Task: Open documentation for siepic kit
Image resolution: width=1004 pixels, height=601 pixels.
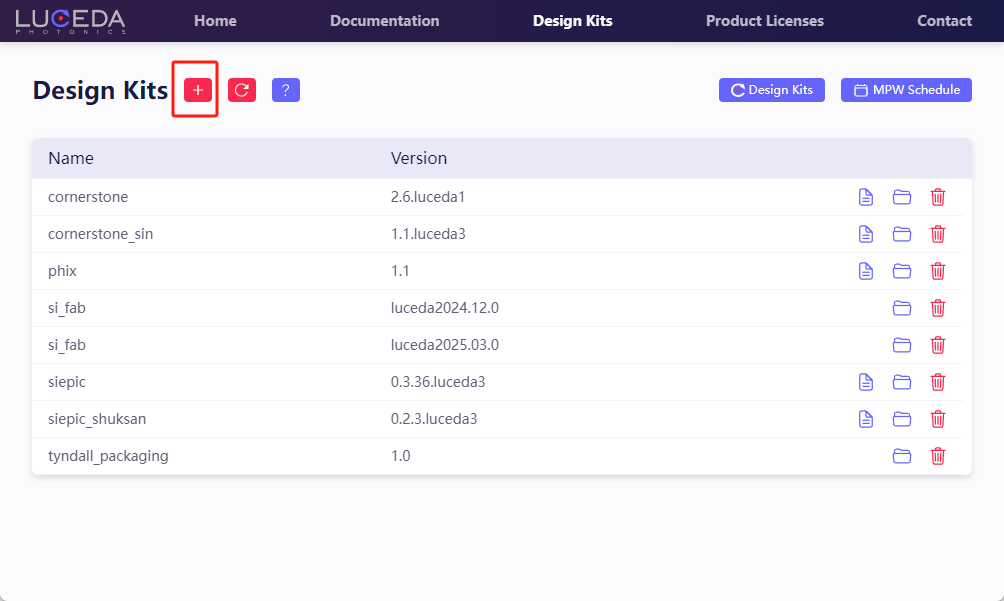Action: pyautogui.click(x=866, y=382)
